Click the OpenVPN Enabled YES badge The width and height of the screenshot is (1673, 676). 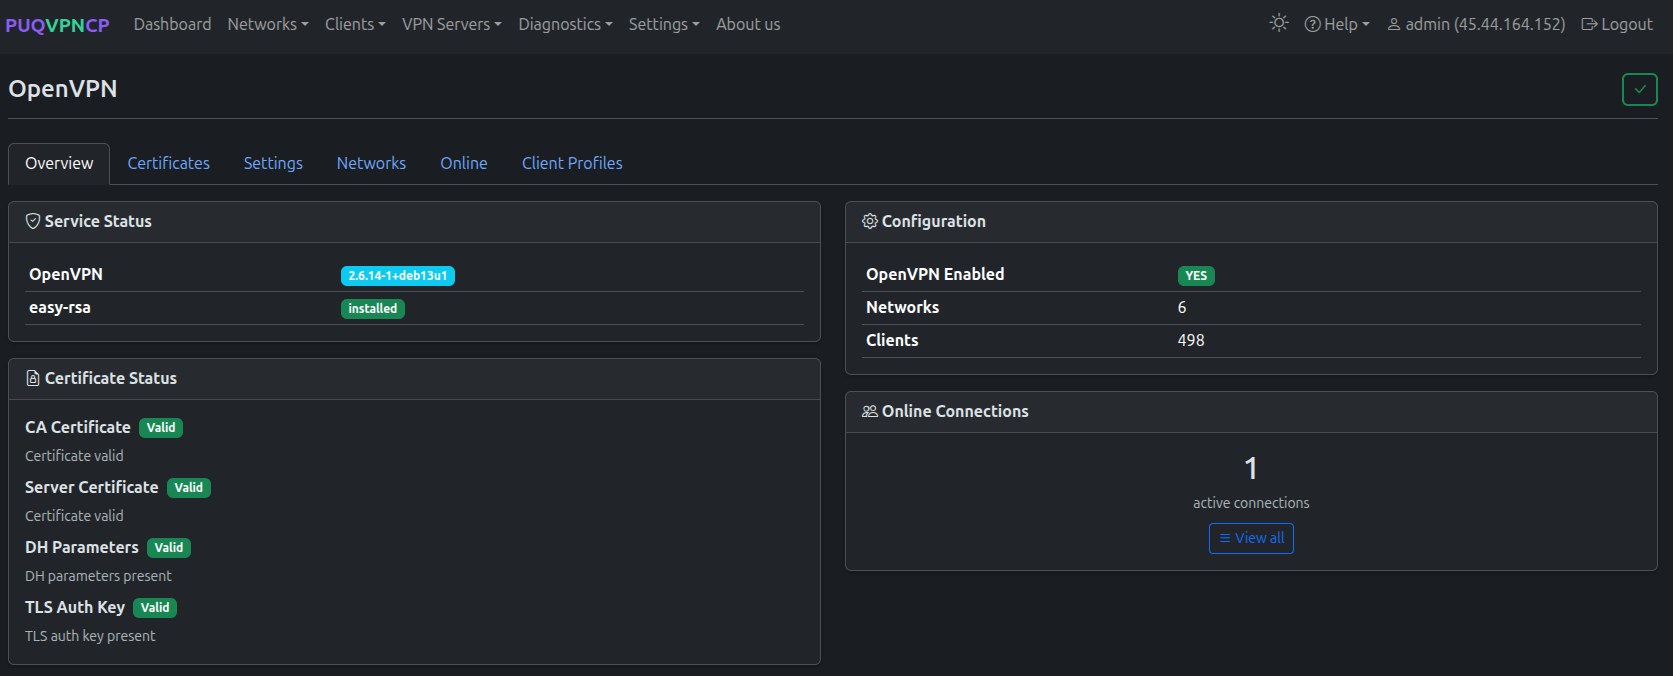[x=1196, y=276]
